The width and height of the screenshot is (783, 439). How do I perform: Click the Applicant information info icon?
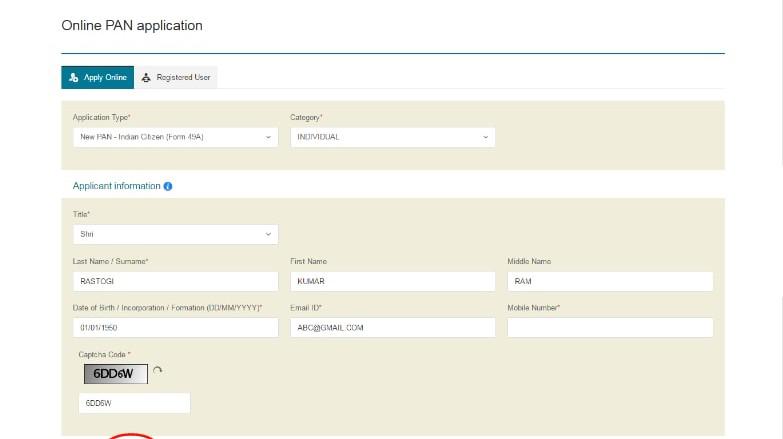(x=168, y=186)
